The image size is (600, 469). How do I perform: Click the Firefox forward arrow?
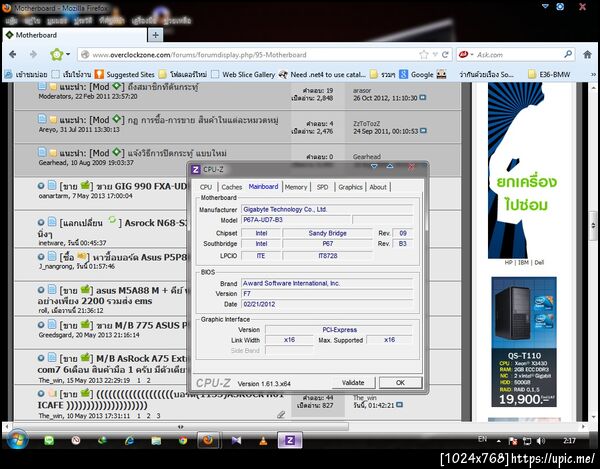(x=33, y=55)
